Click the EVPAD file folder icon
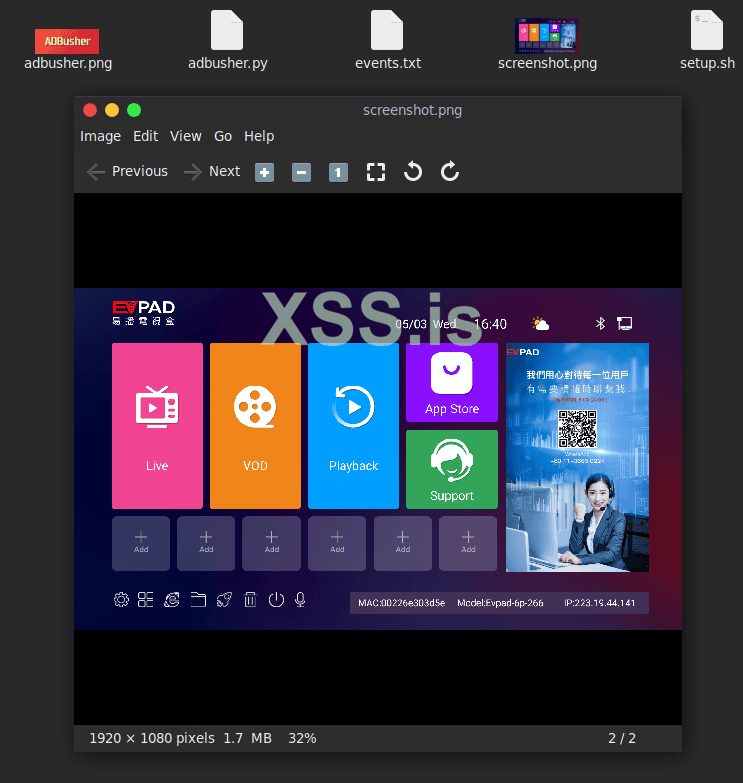Screen dimensions: 743x783 [x=198, y=599]
